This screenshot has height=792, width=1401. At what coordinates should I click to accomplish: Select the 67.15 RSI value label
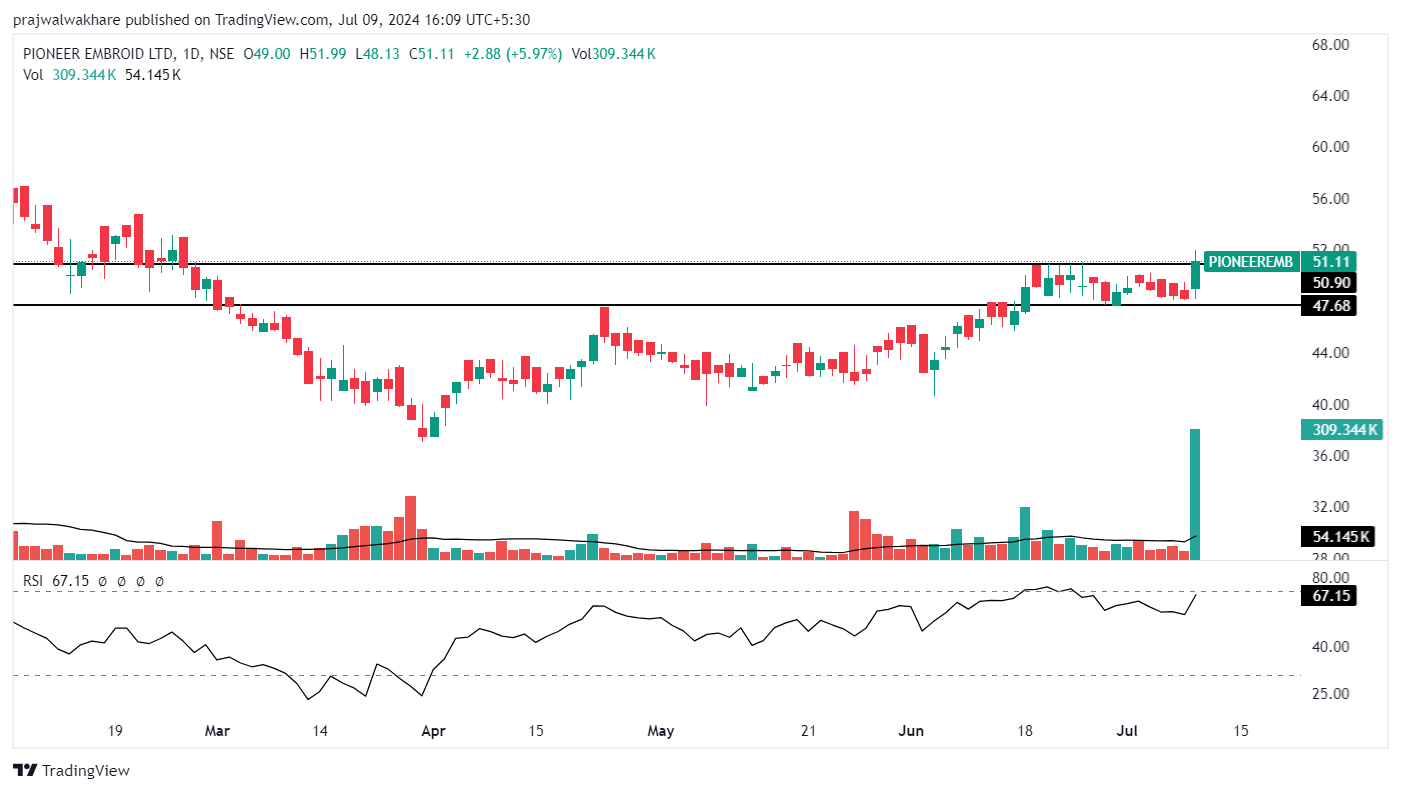coord(1334,596)
